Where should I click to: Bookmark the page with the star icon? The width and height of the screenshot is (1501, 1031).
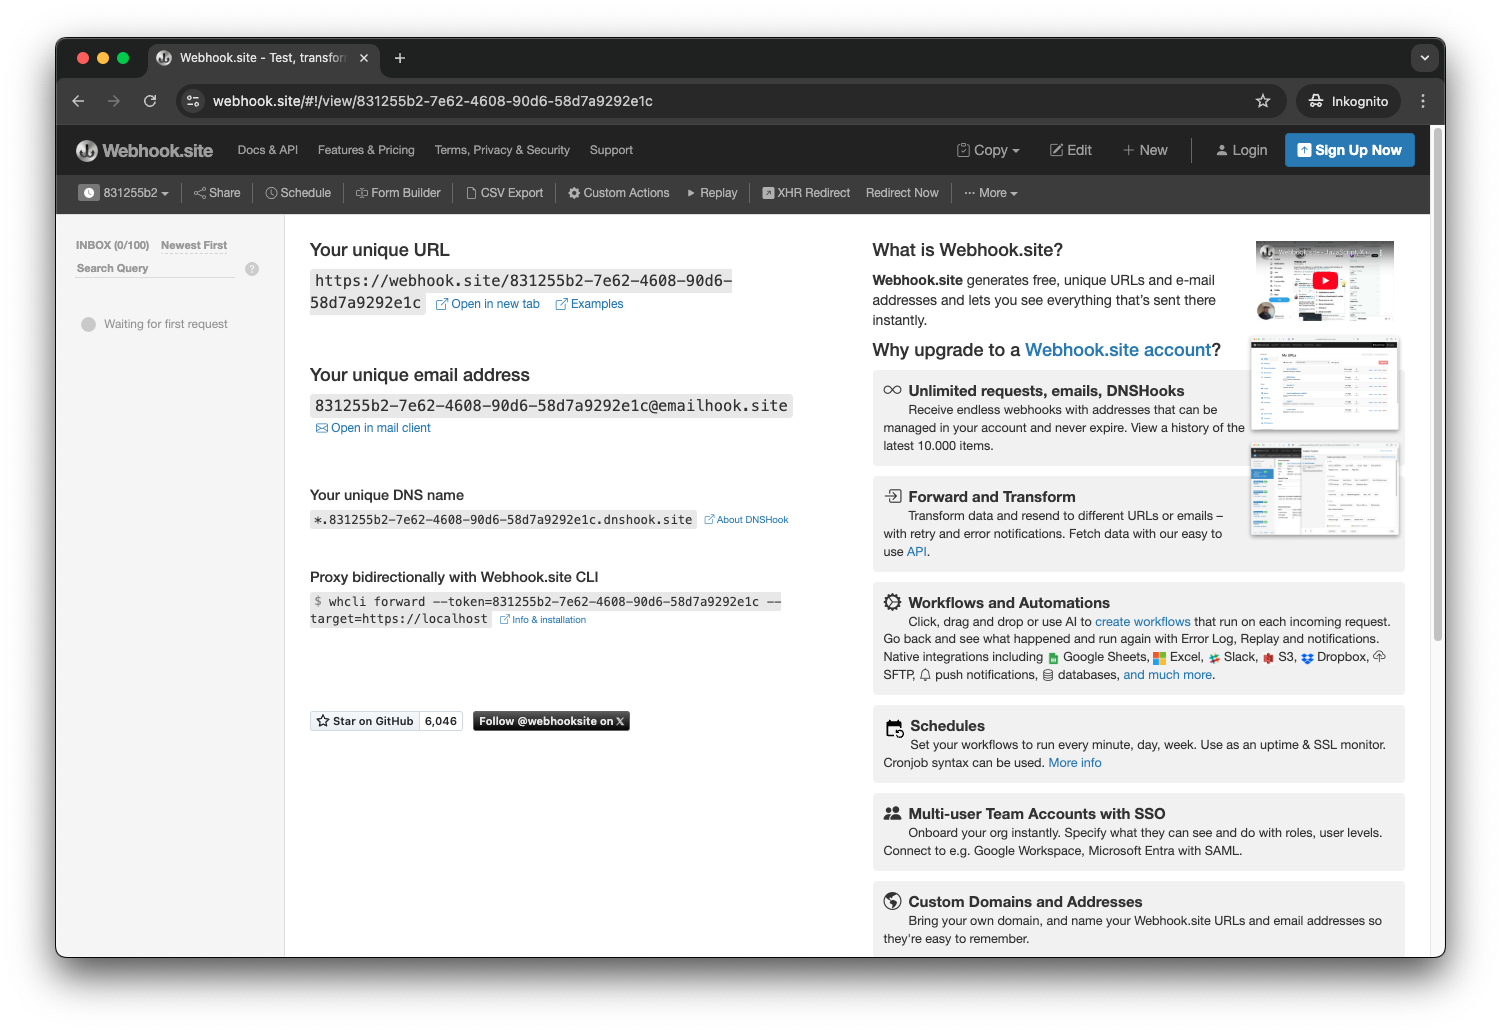tap(1263, 101)
